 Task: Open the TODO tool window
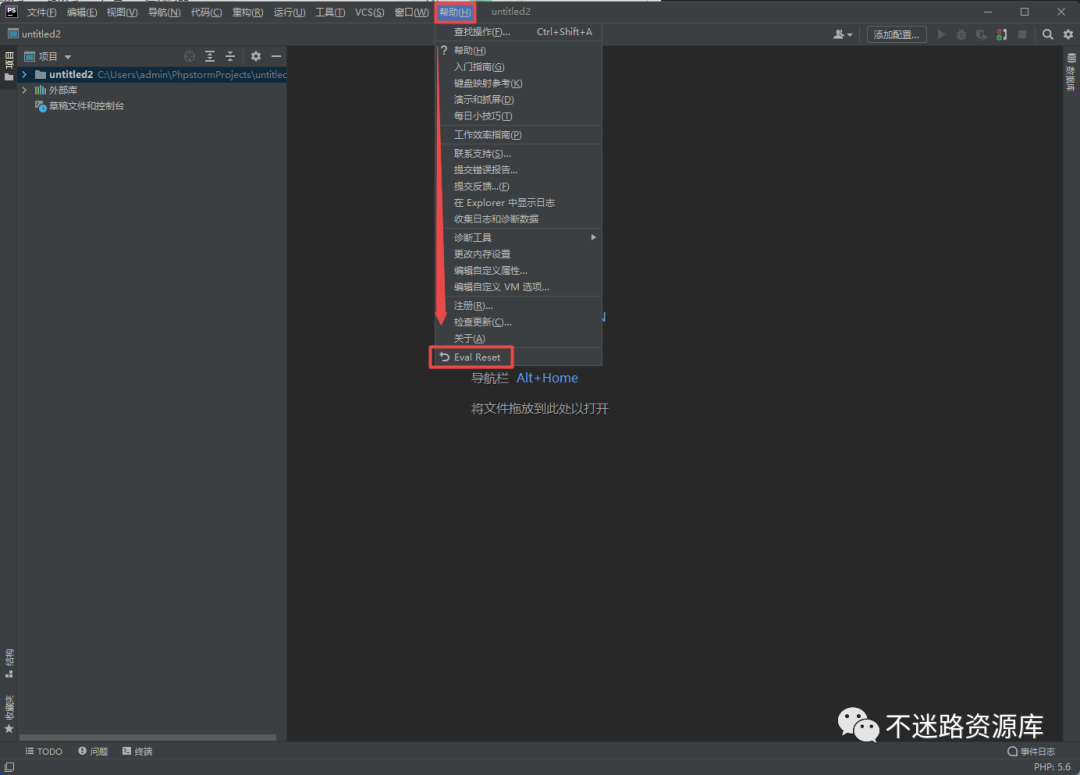(x=44, y=752)
